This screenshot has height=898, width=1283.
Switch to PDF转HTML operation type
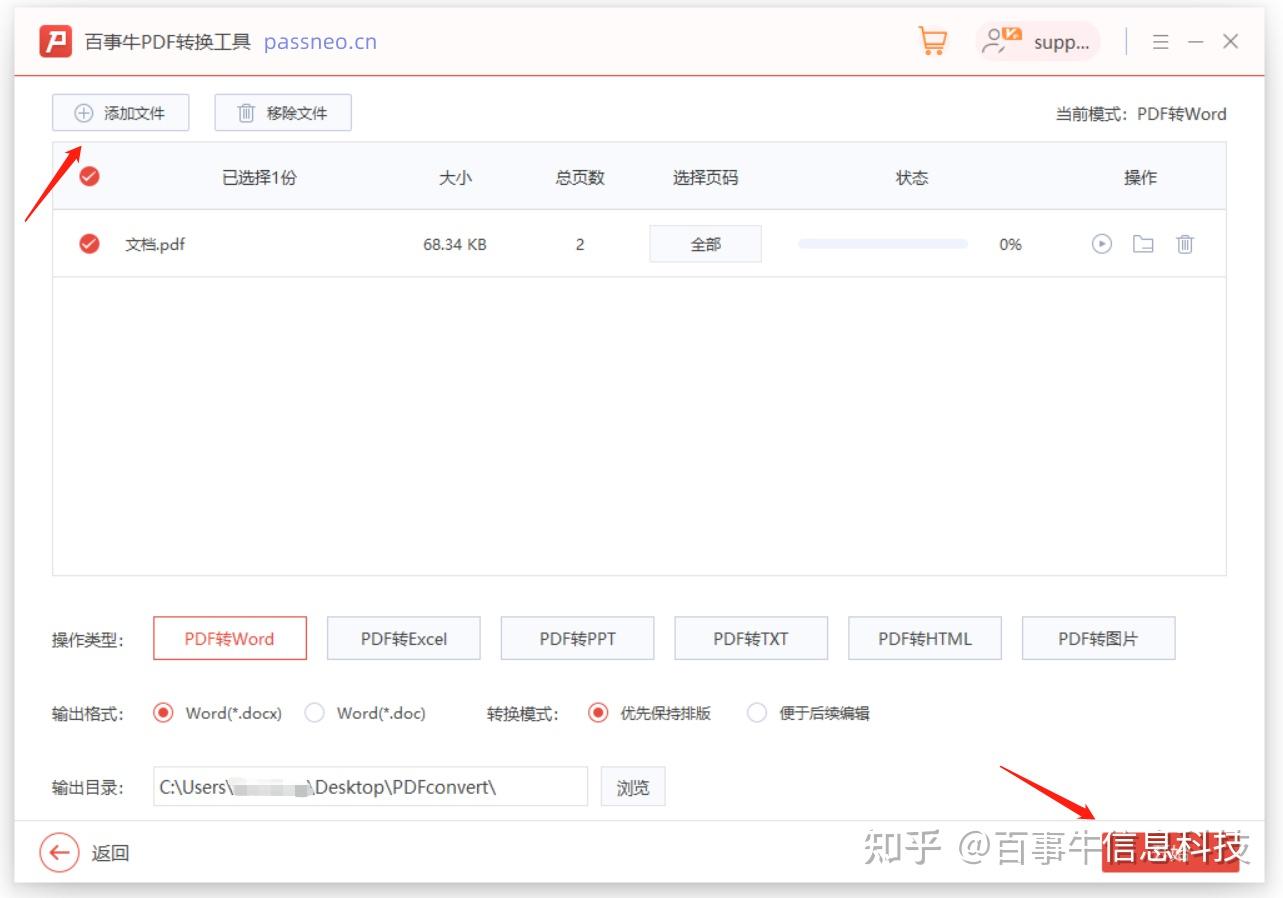click(925, 638)
